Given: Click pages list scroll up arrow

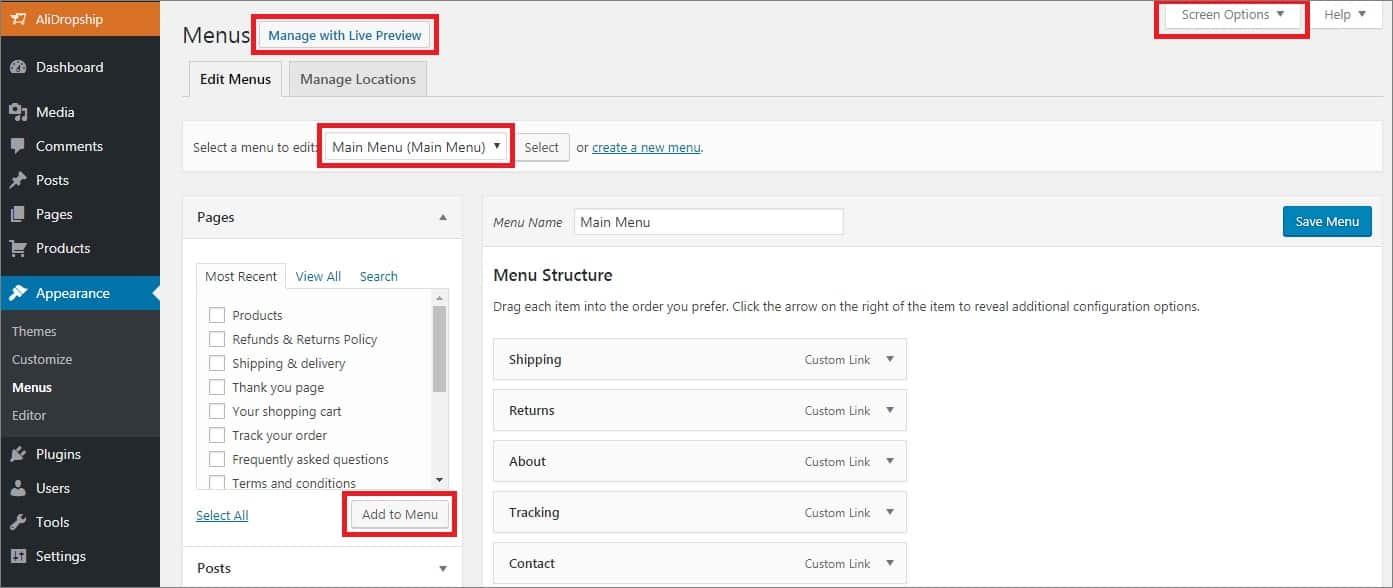Looking at the screenshot, I should [x=439, y=297].
